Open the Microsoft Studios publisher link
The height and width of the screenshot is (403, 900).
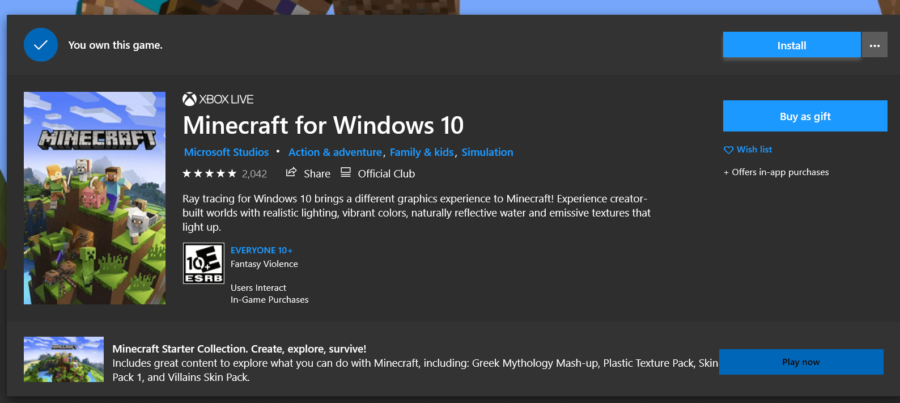coord(226,152)
